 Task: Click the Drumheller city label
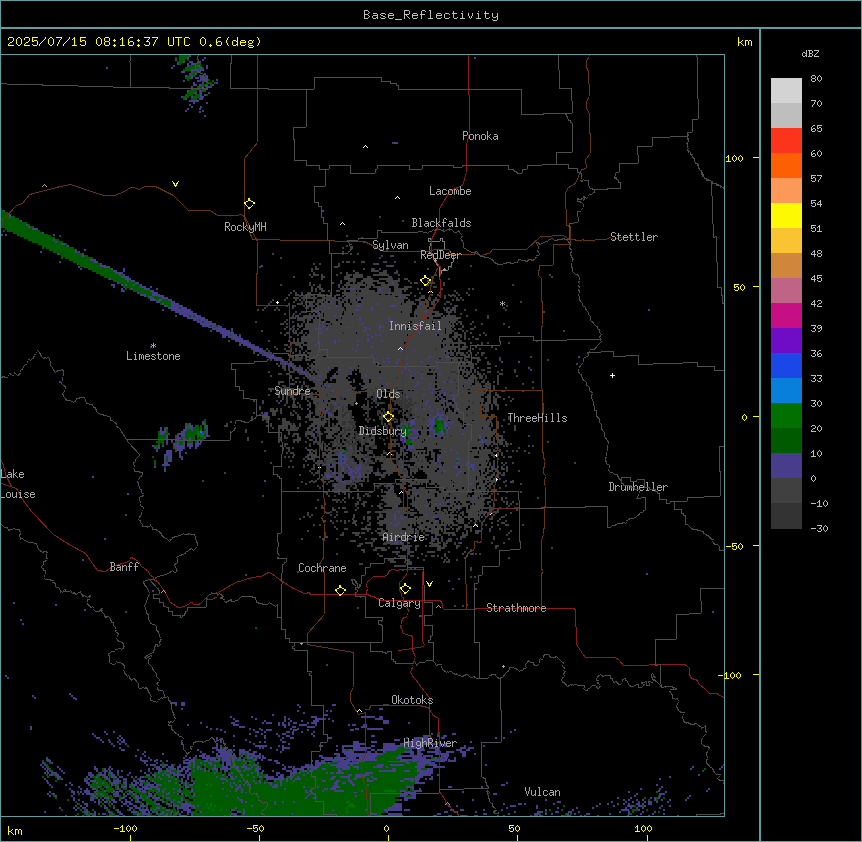click(638, 487)
